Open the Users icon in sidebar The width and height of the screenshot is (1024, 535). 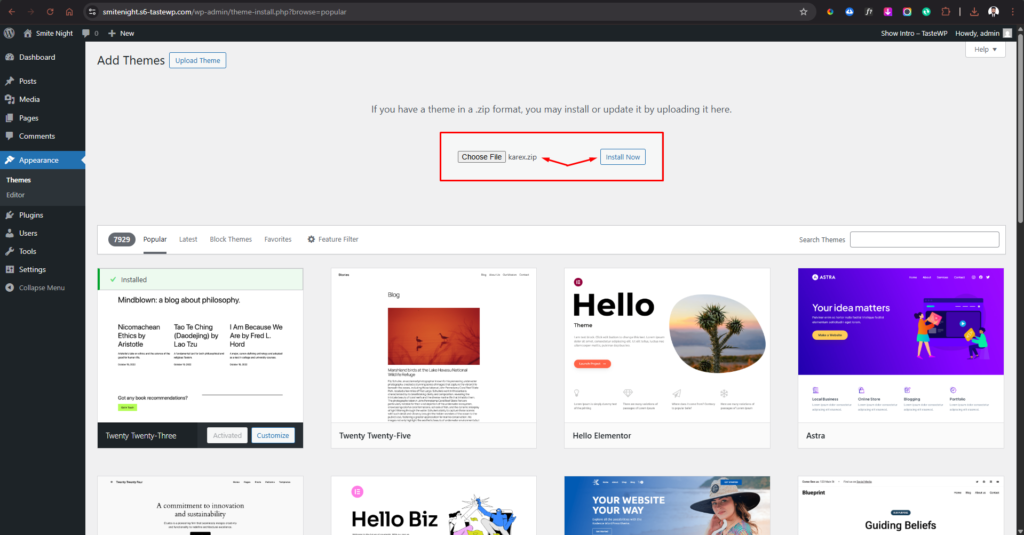click(x=9, y=233)
